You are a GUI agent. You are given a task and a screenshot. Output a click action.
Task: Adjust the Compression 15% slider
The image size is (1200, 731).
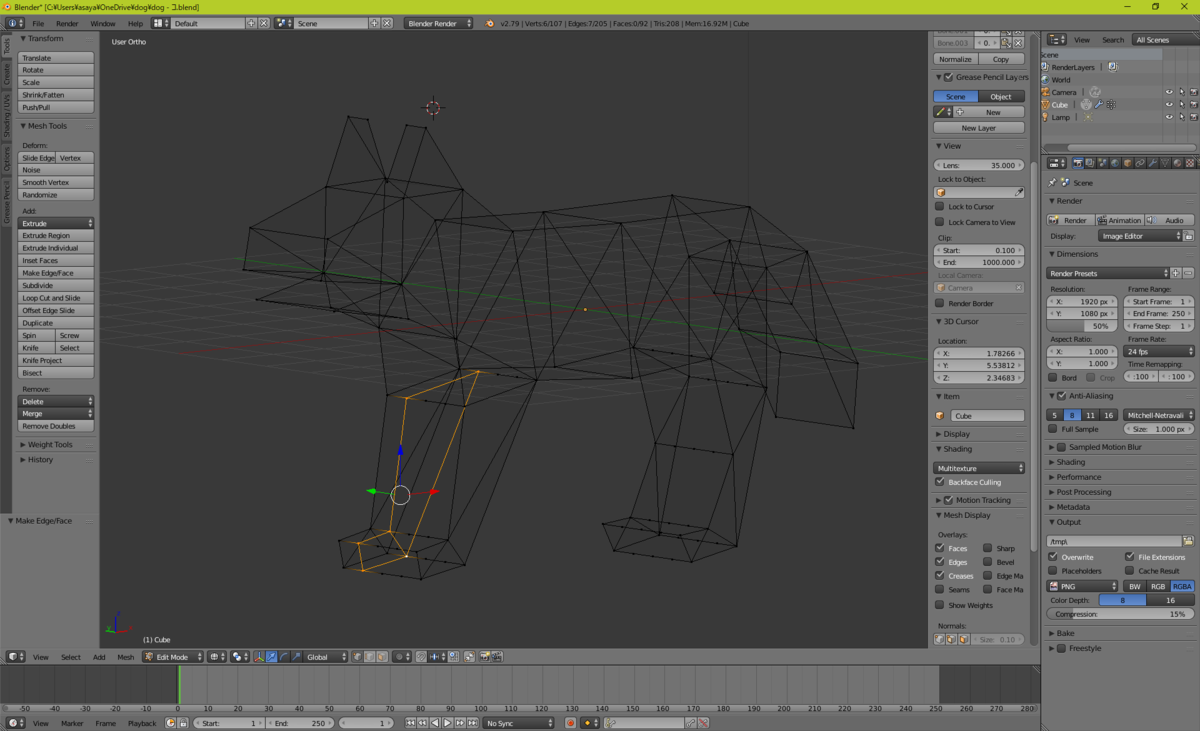(1120, 614)
